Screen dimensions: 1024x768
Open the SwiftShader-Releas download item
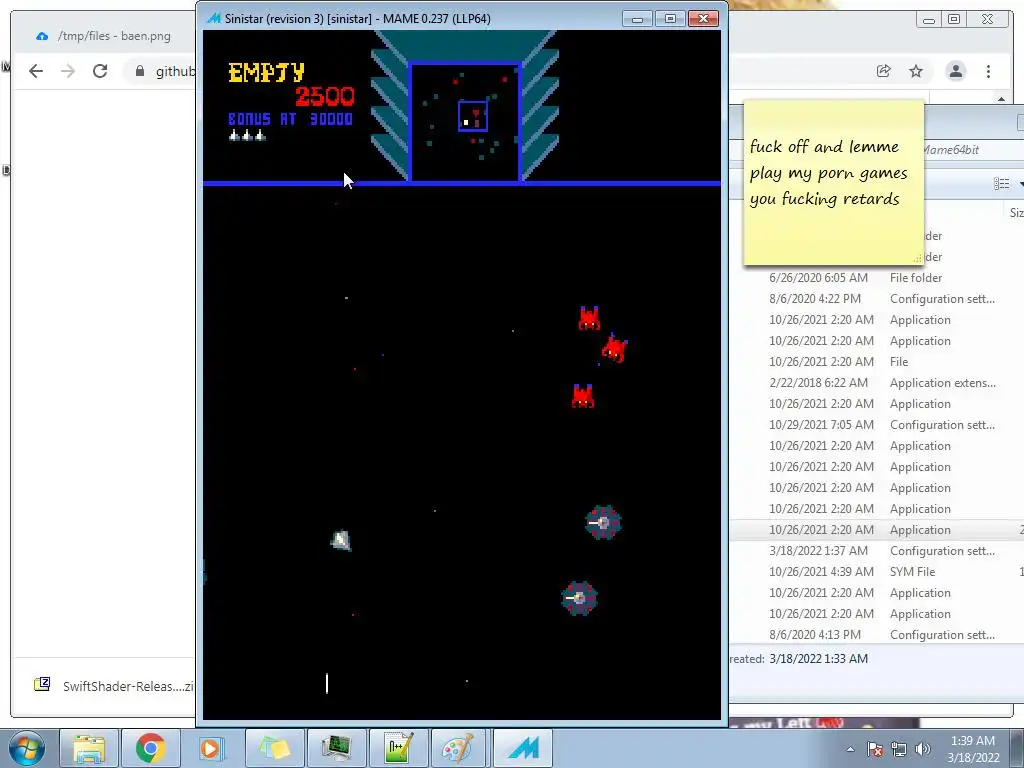[114, 686]
